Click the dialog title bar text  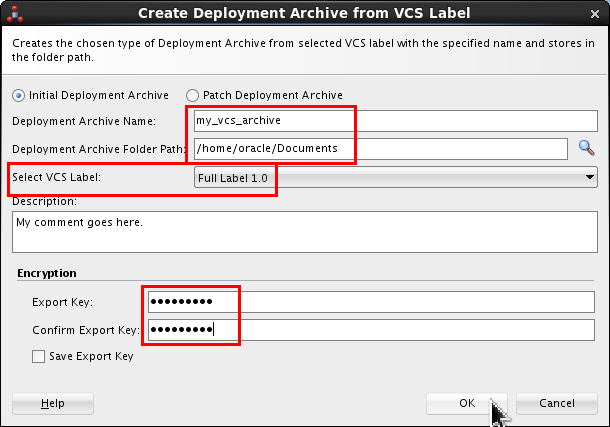pyautogui.click(x=304, y=13)
